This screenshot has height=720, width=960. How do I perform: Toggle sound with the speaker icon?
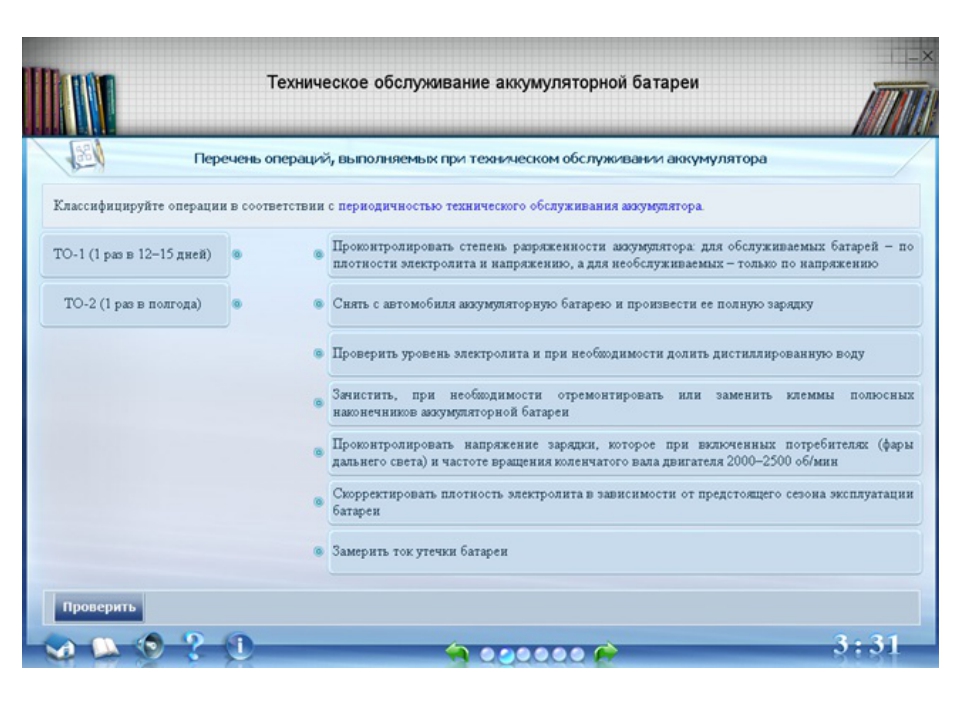[150, 648]
